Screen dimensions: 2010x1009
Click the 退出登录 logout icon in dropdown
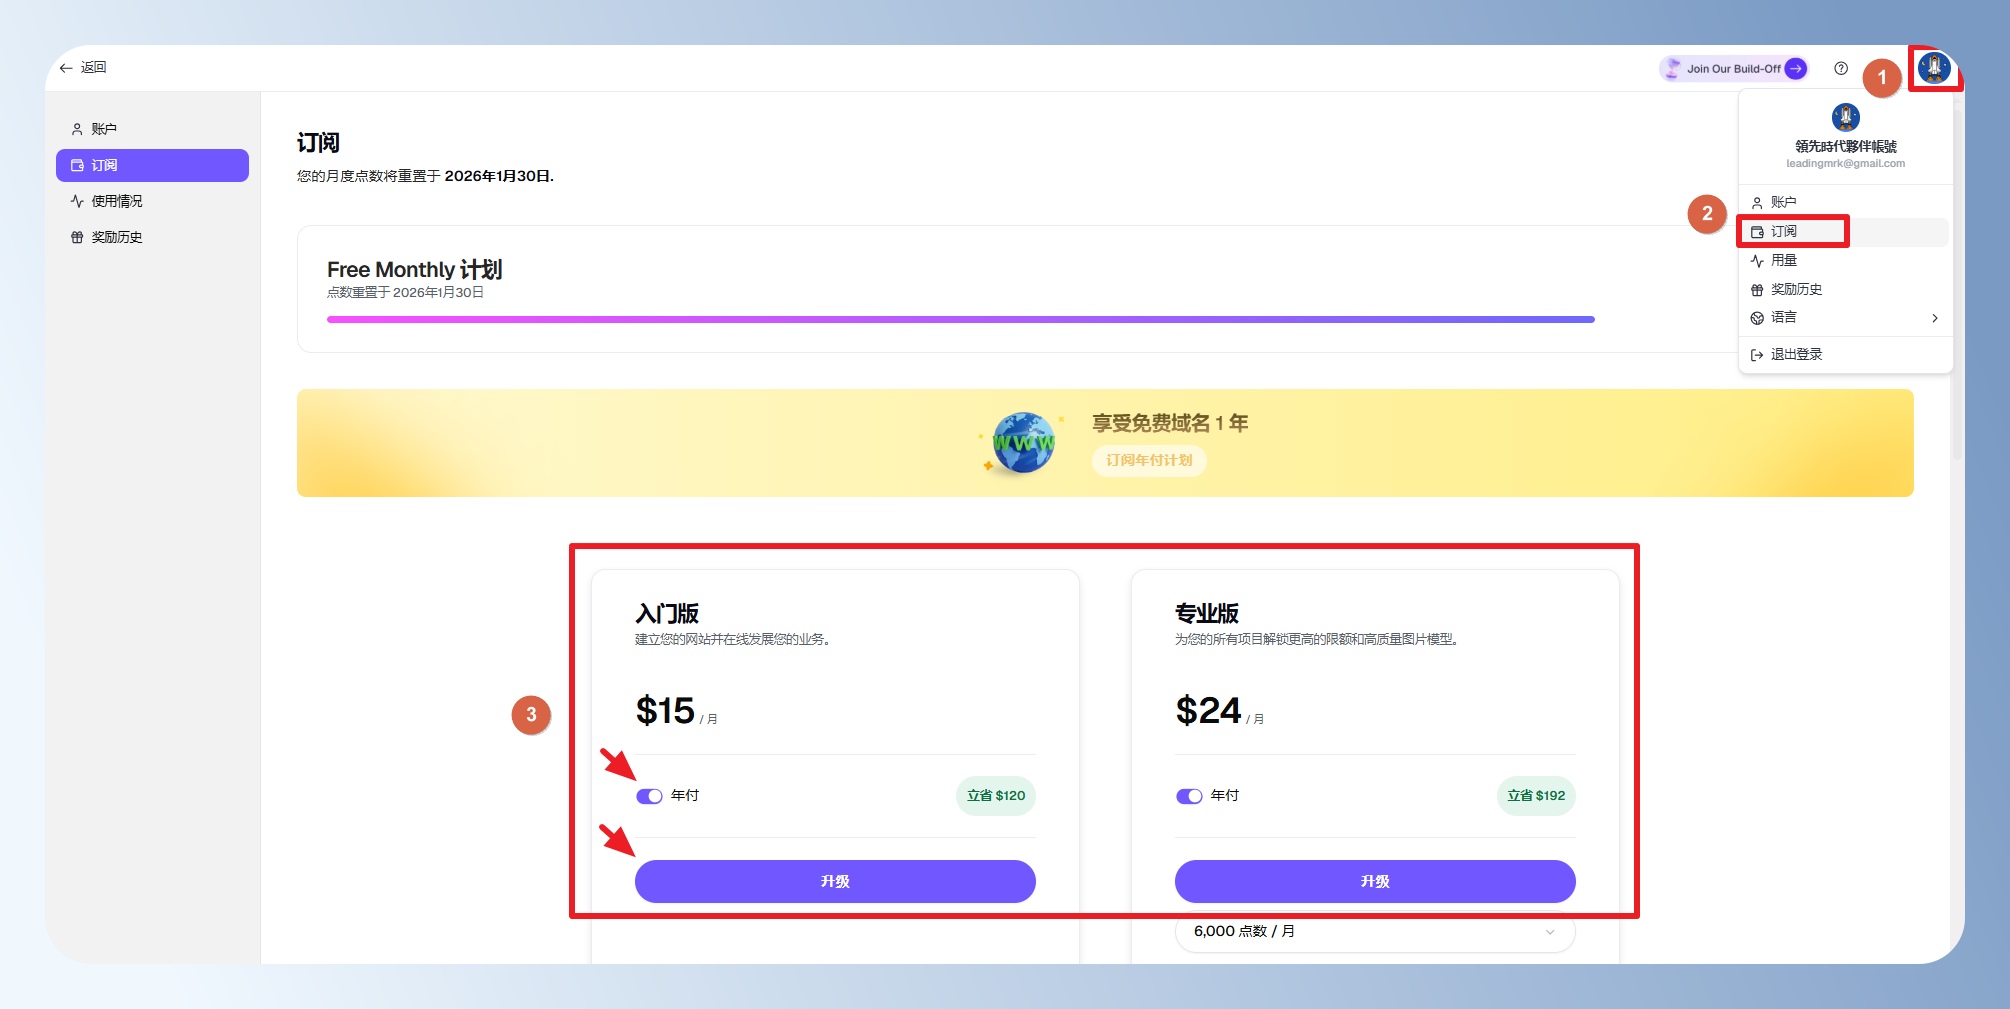(1757, 355)
